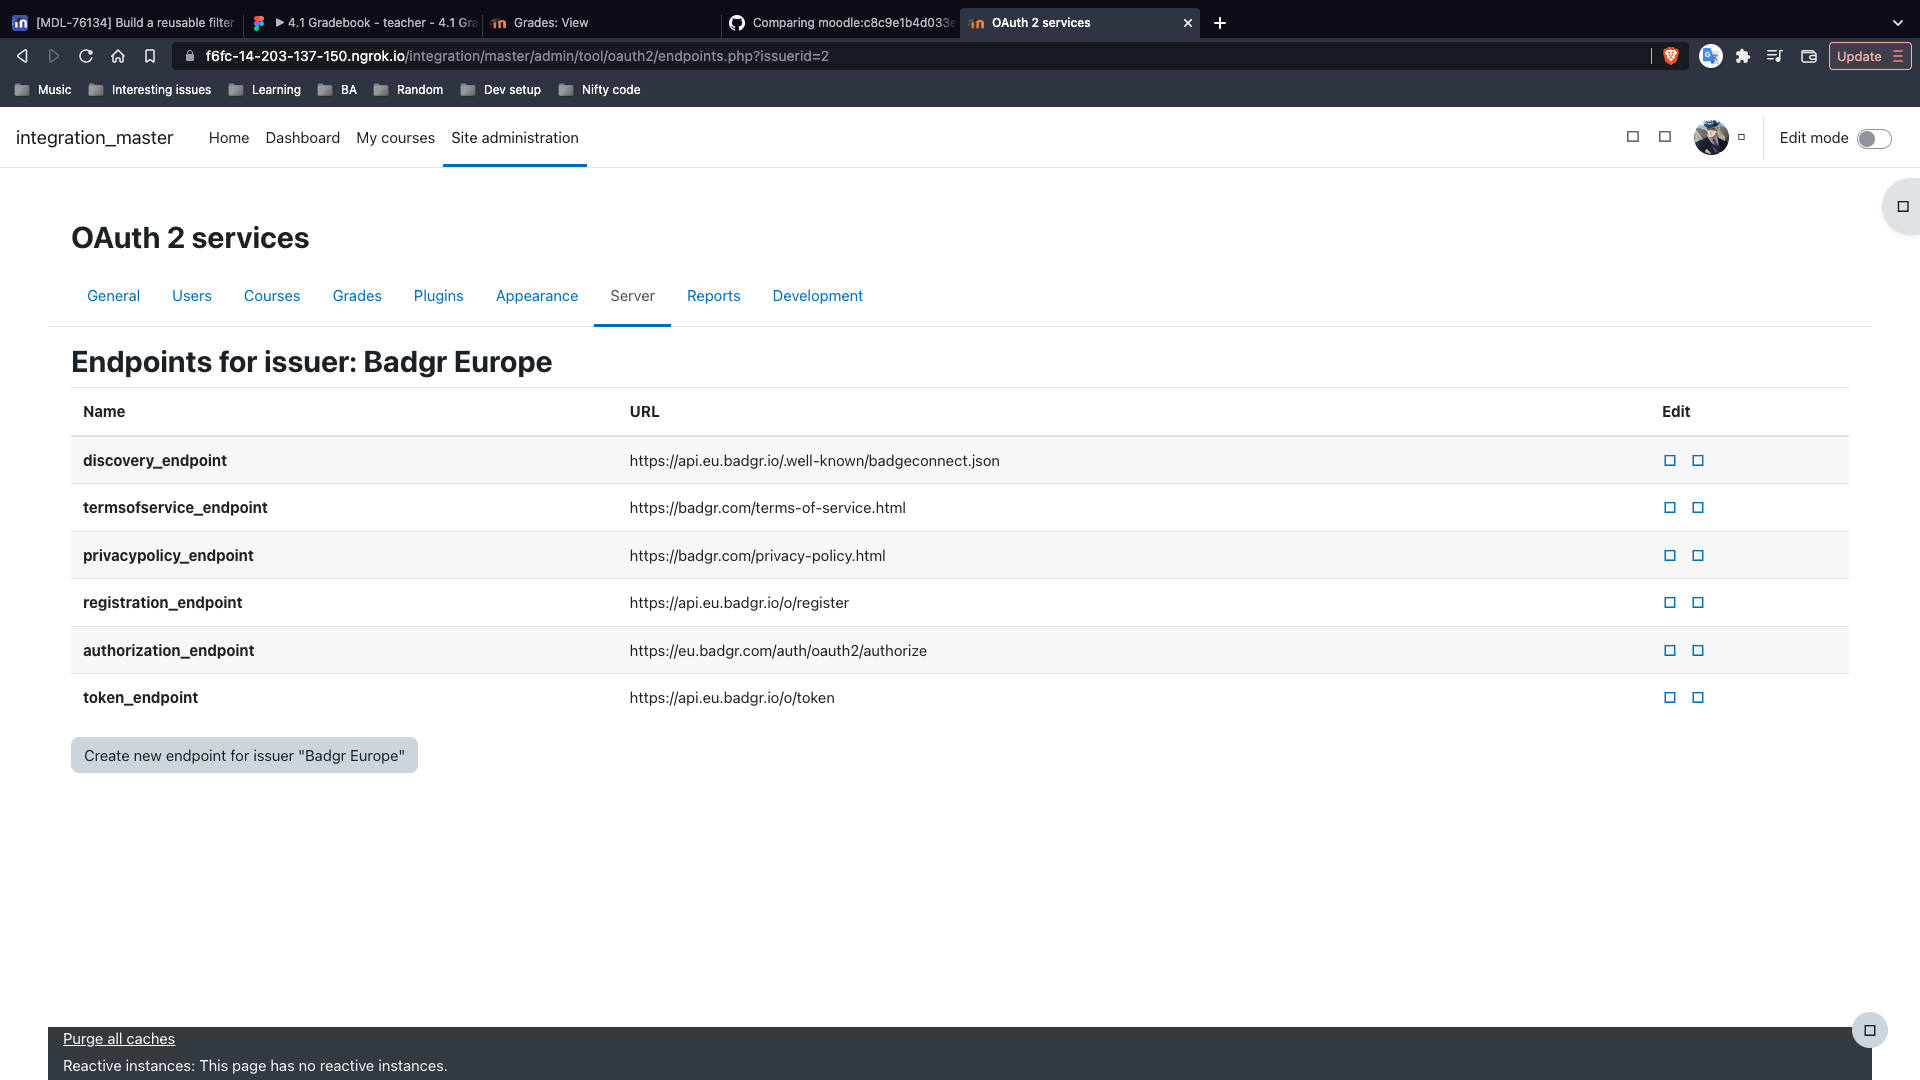This screenshot has width=1920, height=1080.
Task: Open the user menu dropdown next to avatar
Action: [x=1741, y=137]
